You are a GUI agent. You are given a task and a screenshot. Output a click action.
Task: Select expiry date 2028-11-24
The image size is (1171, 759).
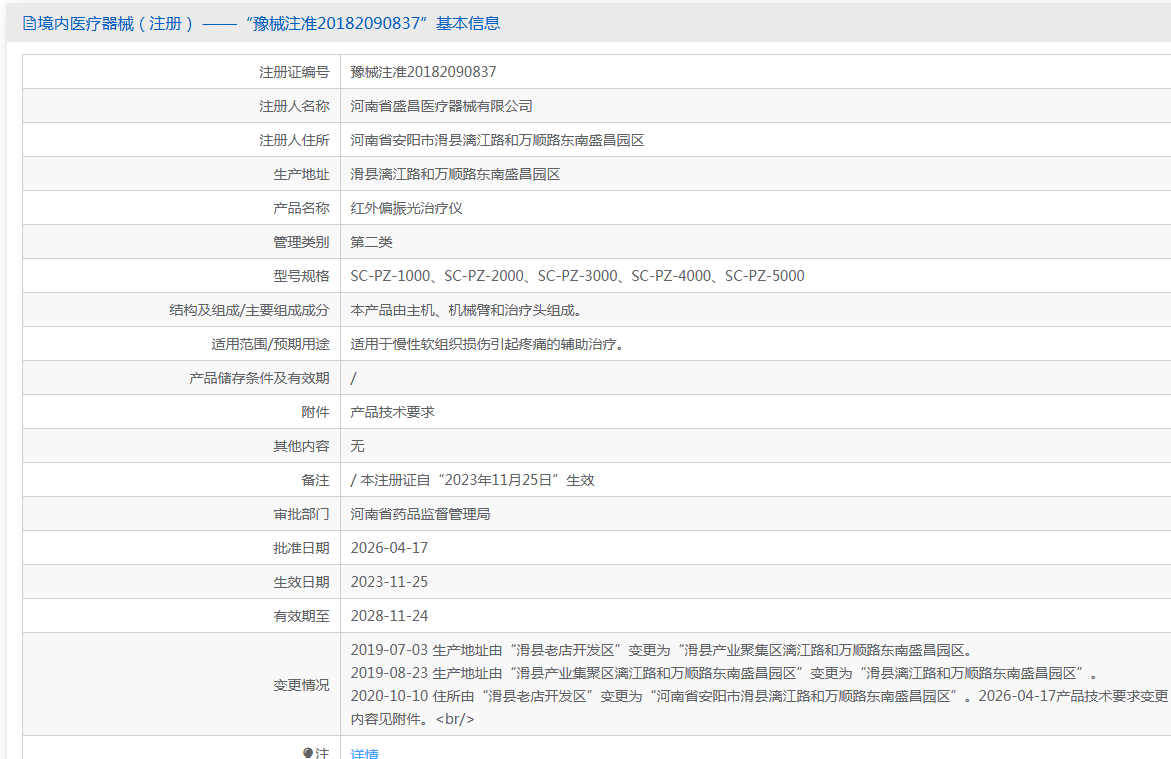pyautogui.click(x=389, y=616)
